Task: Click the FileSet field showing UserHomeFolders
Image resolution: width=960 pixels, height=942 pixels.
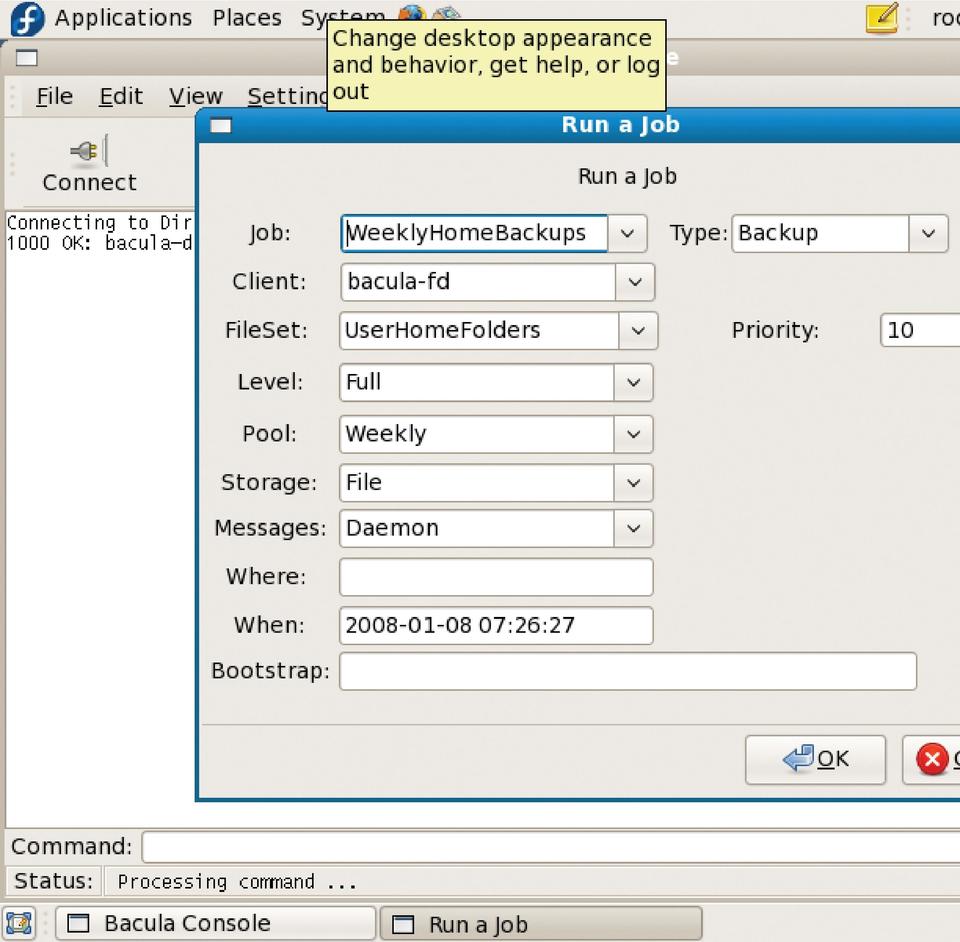Action: pos(479,331)
